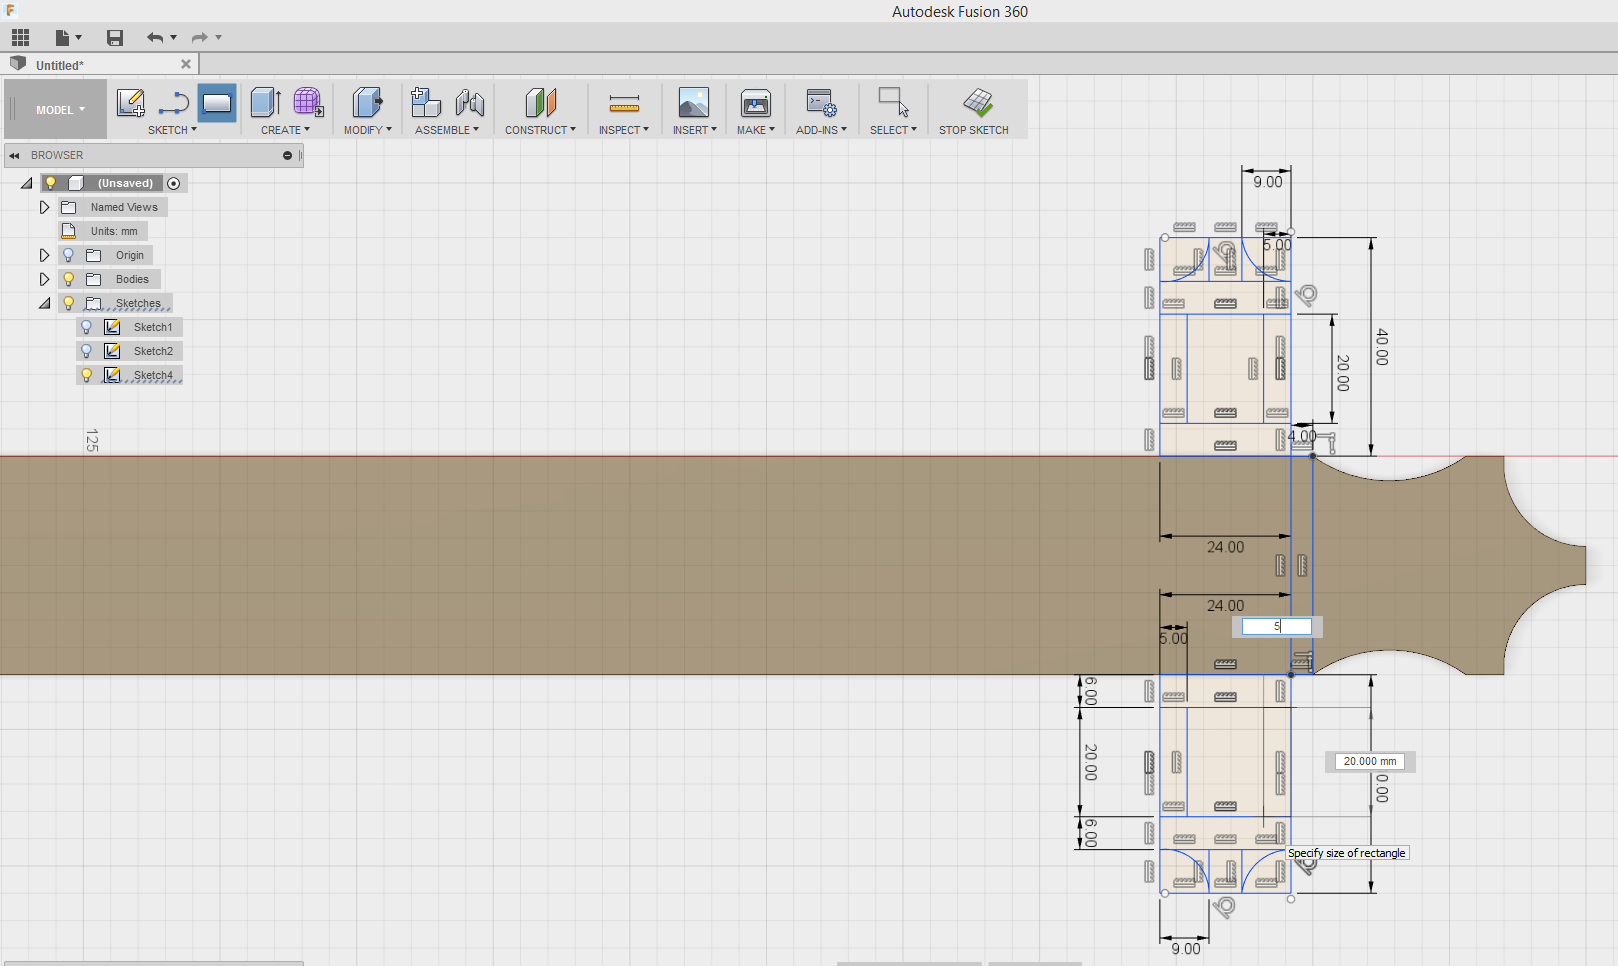Click the Undo arrow
This screenshot has width=1618, height=966.
click(x=155, y=38)
